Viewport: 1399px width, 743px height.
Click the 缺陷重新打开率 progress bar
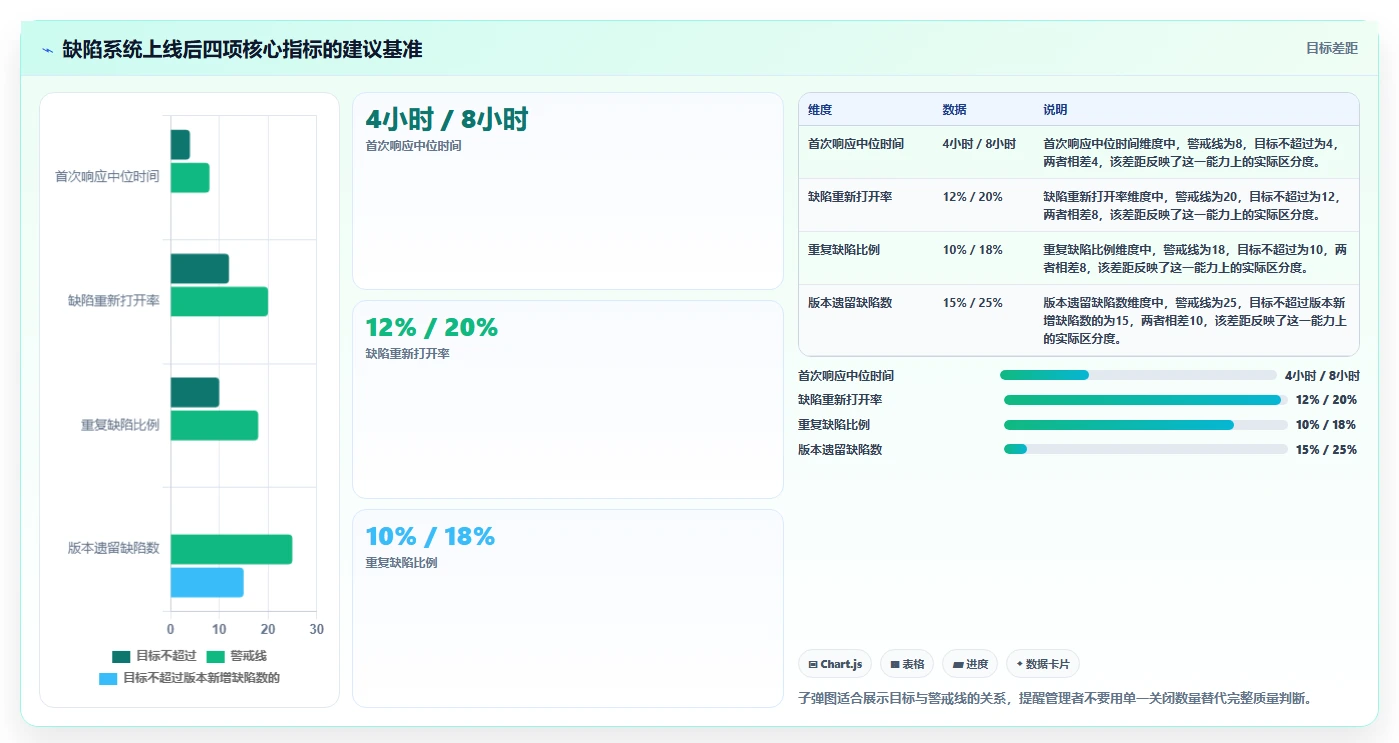(x=1146, y=400)
